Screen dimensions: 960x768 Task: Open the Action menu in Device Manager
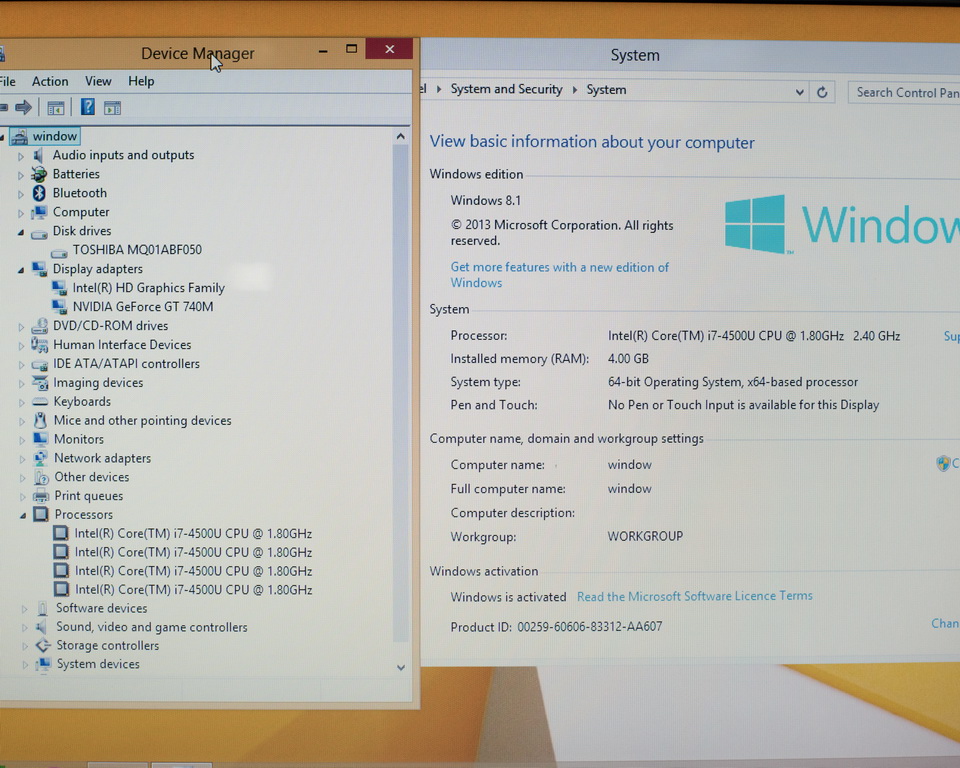click(50, 81)
